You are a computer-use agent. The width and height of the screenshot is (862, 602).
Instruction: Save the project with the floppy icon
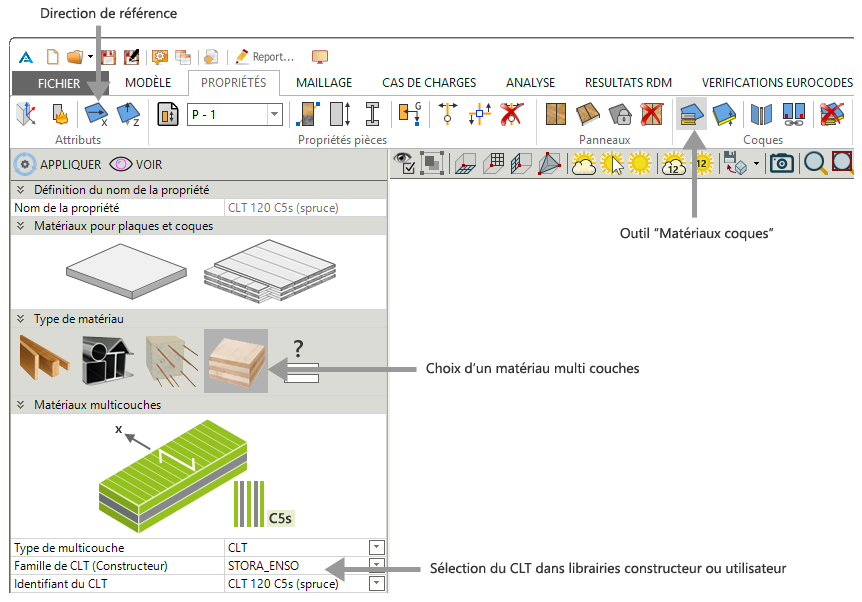coord(108,57)
